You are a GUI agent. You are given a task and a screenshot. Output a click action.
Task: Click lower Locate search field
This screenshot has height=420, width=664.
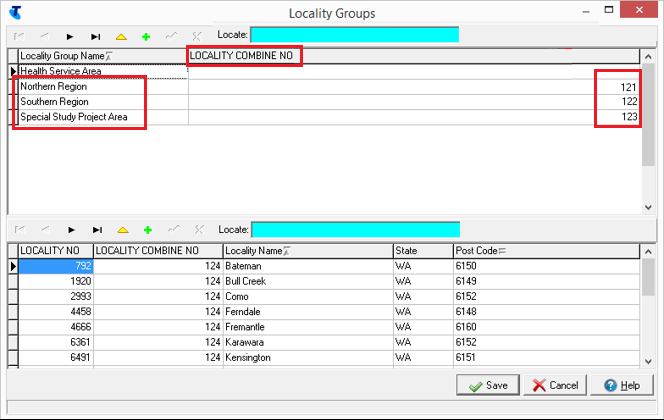[356, 229]
